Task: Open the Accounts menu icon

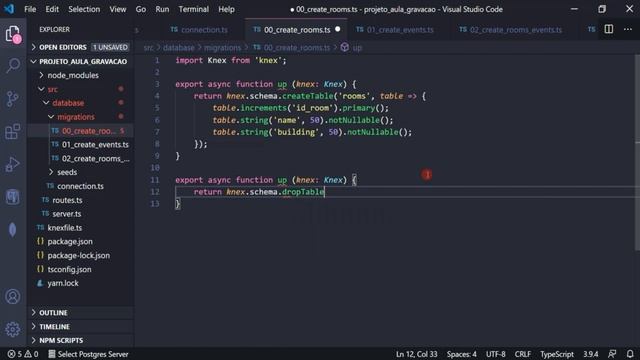Action: [13, 296]
